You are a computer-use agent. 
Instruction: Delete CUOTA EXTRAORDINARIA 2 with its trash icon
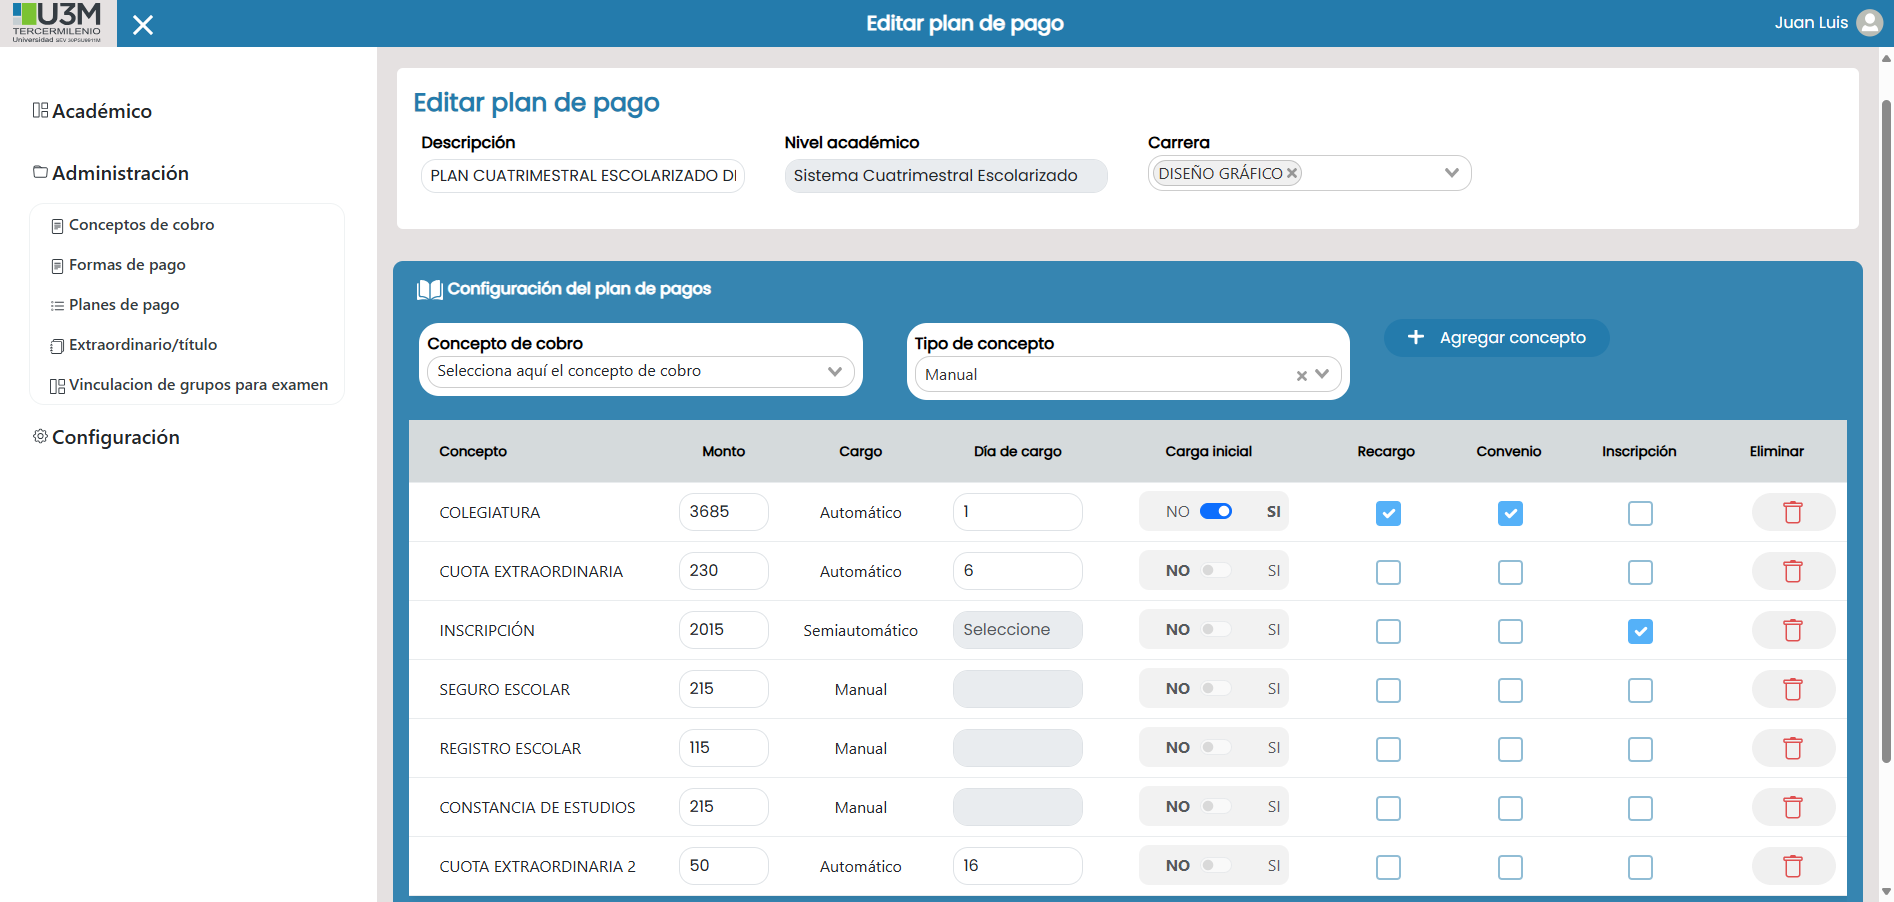1793,866
